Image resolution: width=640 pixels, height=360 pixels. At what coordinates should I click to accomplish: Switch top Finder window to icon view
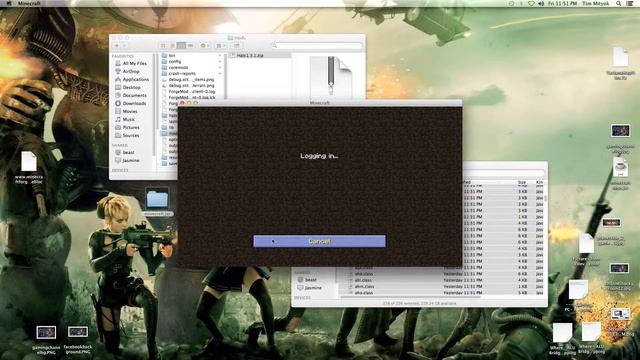point(163,46)
